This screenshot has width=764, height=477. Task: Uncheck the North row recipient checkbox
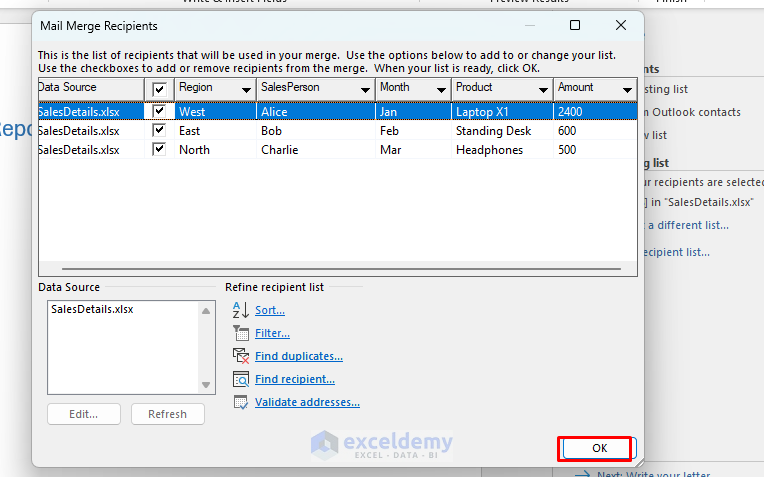coord(159,149)
